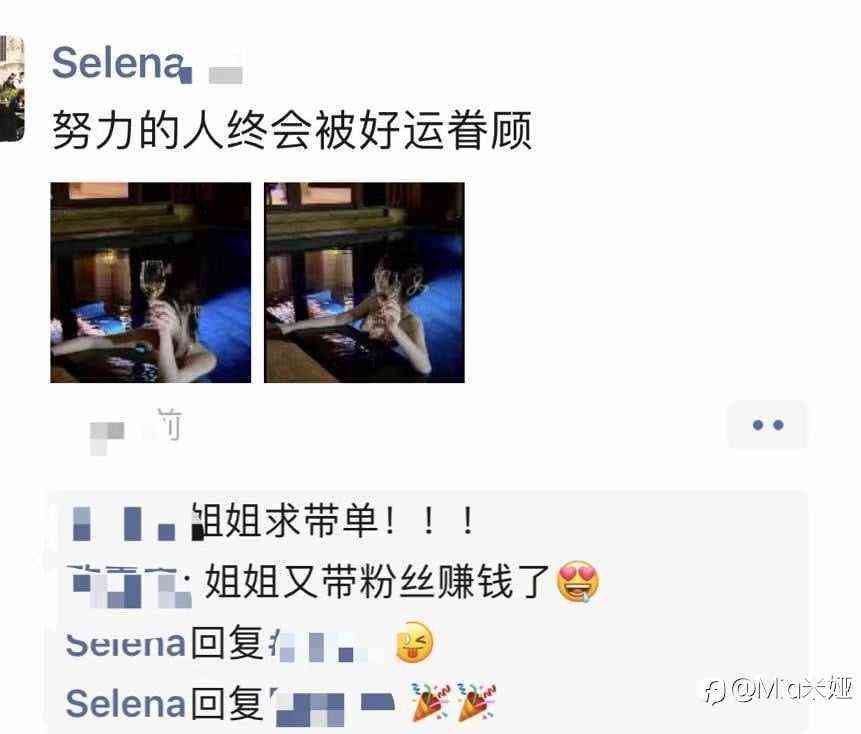Screen dimensions: 861x734
Task: Open the poster's profile avatar
Action: coord(12,88)
